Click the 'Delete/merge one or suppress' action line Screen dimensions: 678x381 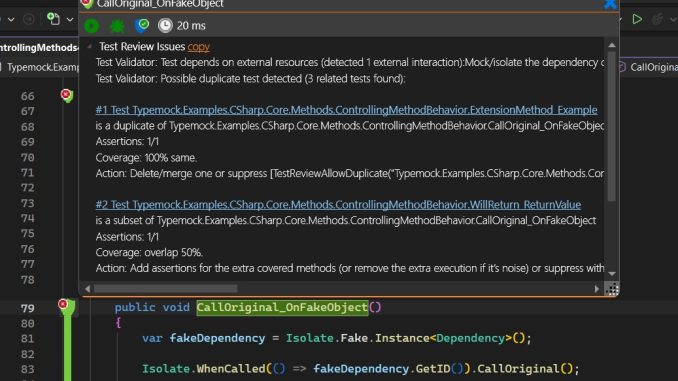tap(350, 173)
